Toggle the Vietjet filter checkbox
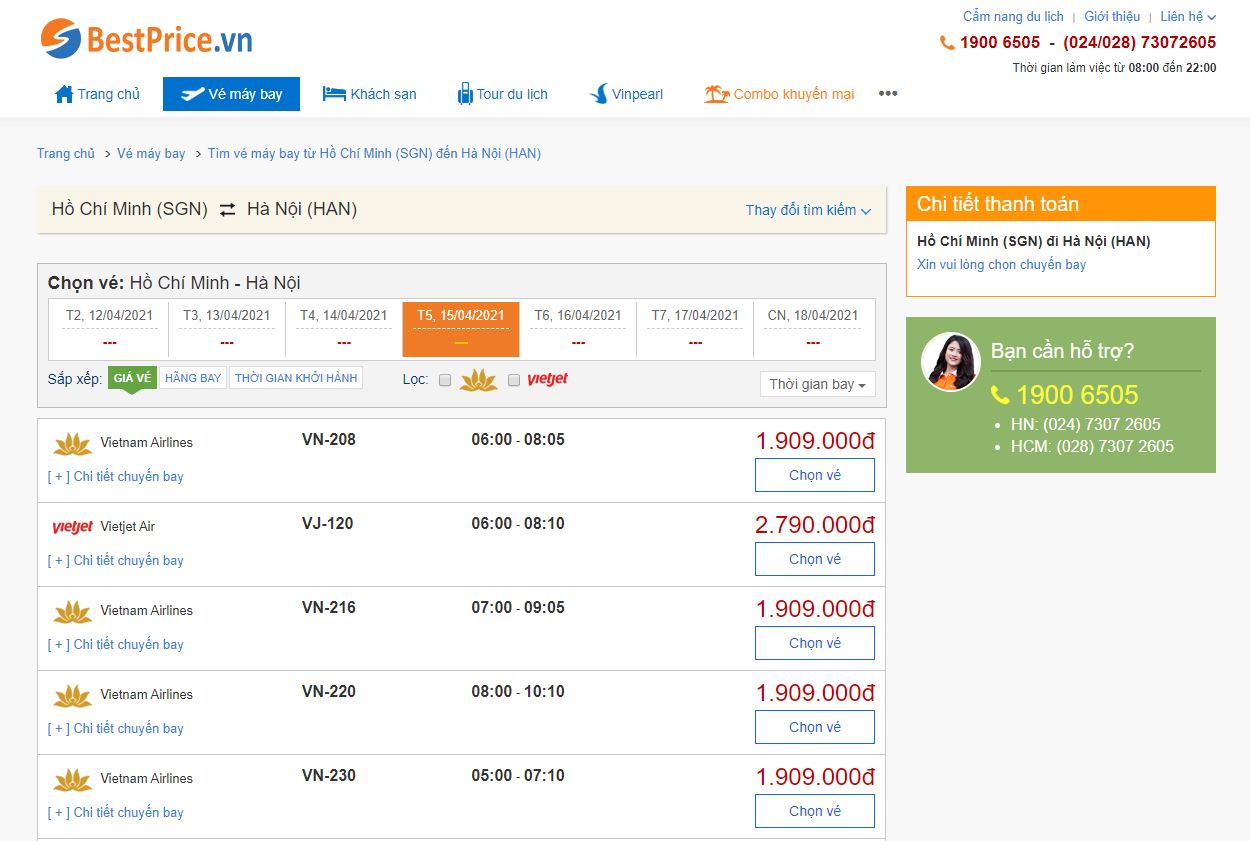Viewport: 1250px width, 841px height. click(514, 380)
